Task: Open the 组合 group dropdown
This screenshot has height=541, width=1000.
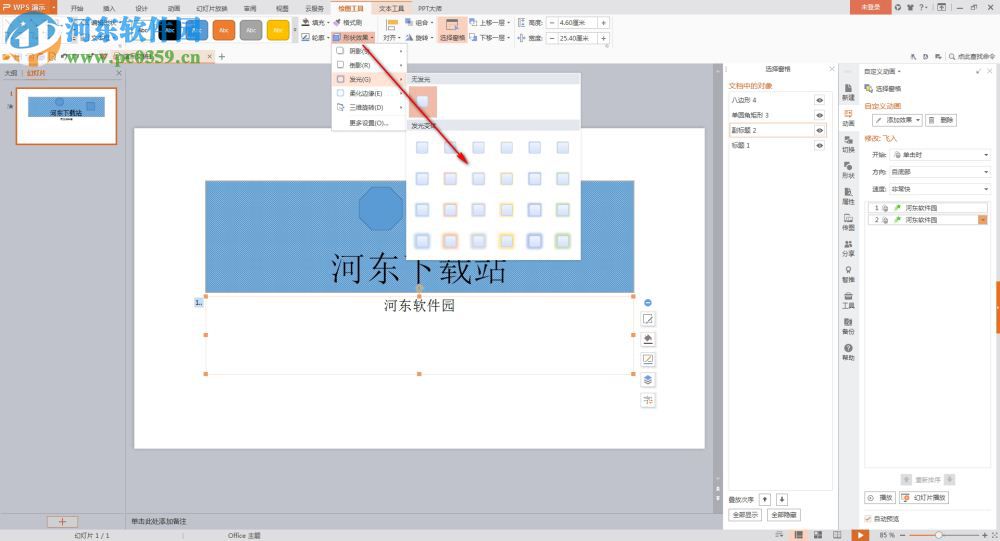Action: tap(419, 22)
